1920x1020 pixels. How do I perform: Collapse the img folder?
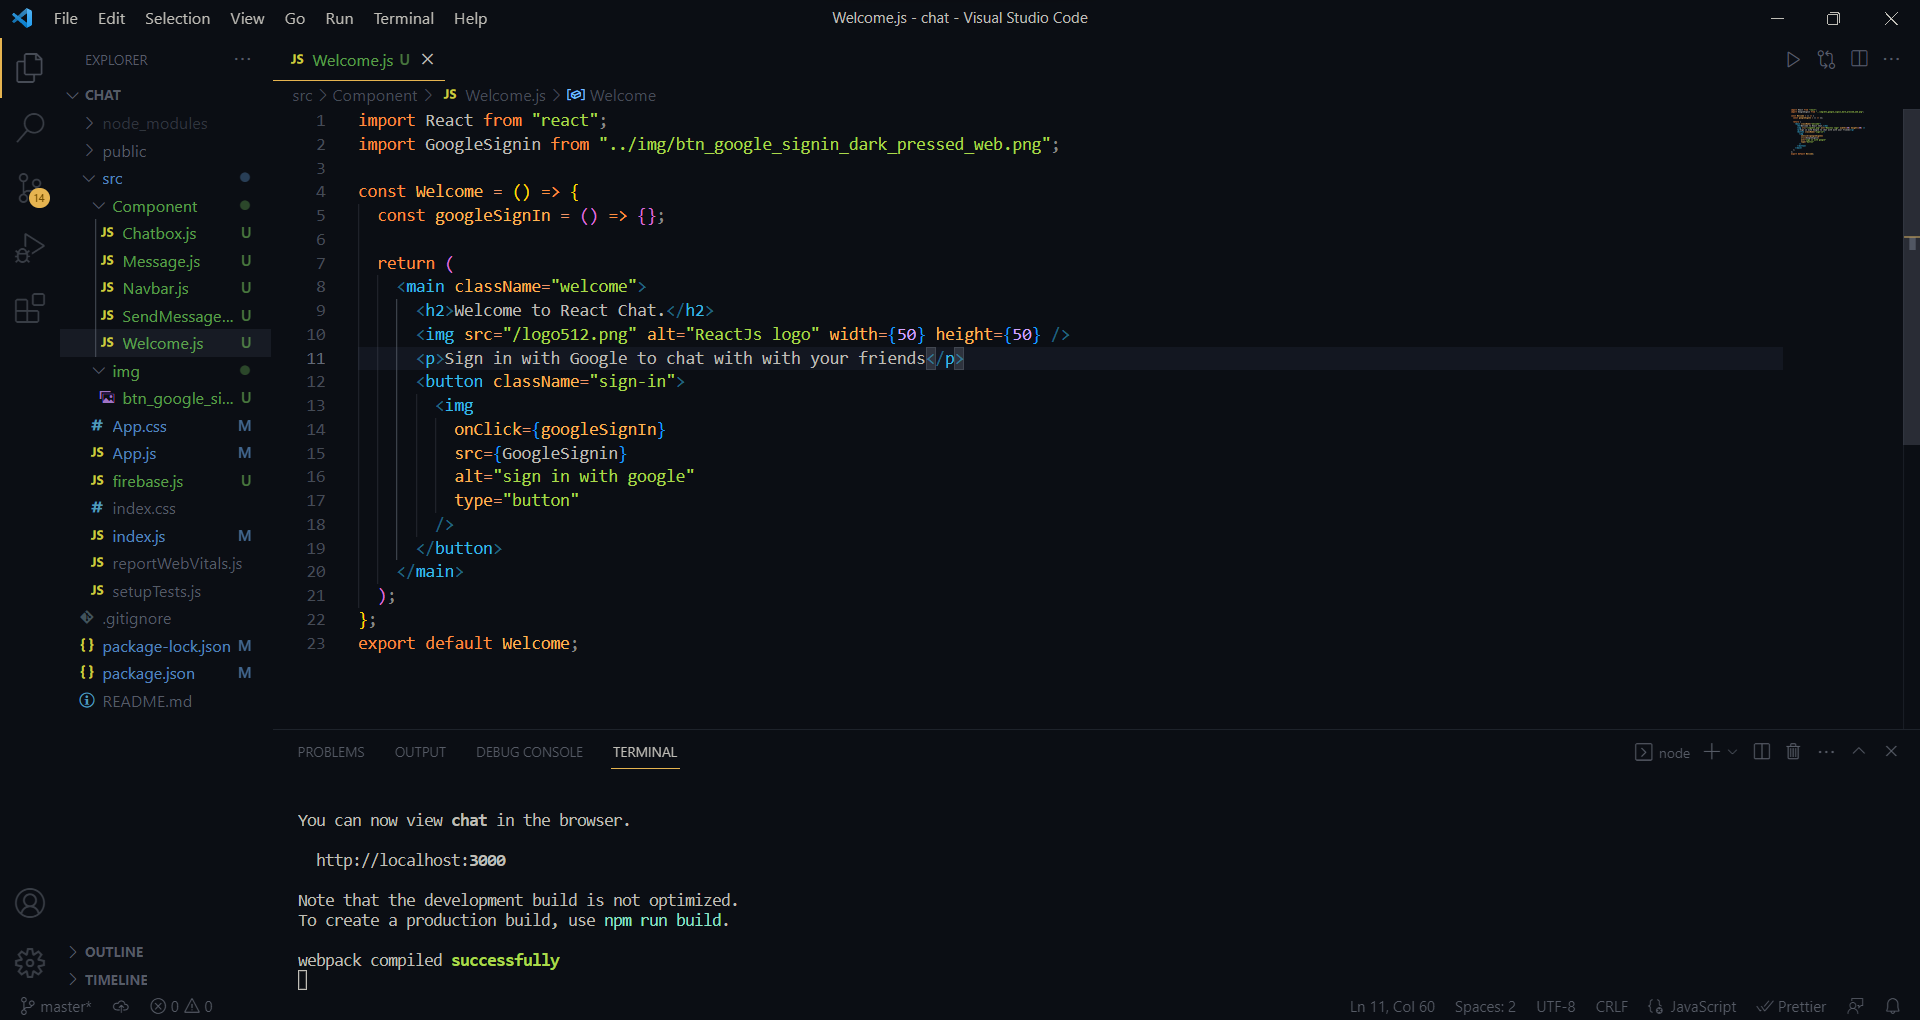(x=165, y=371)
